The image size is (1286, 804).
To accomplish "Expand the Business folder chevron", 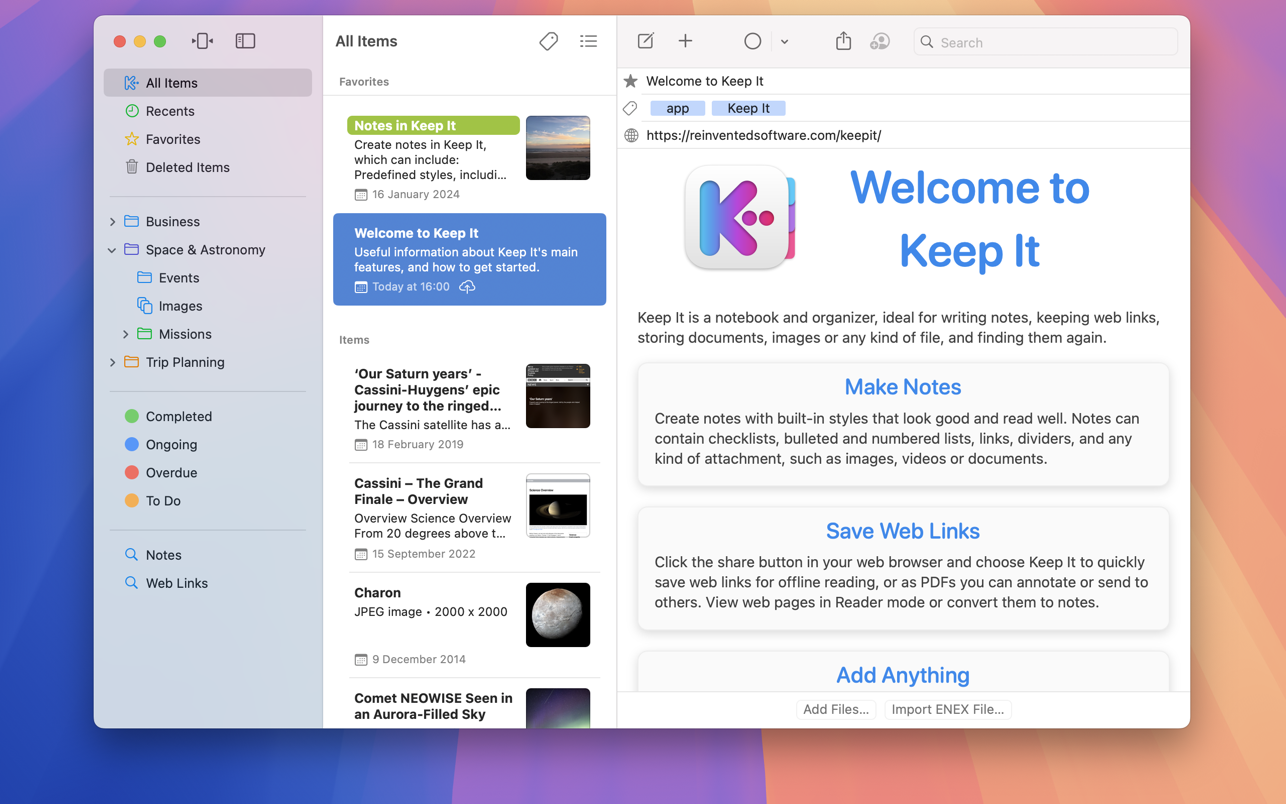I will [112, 222].
